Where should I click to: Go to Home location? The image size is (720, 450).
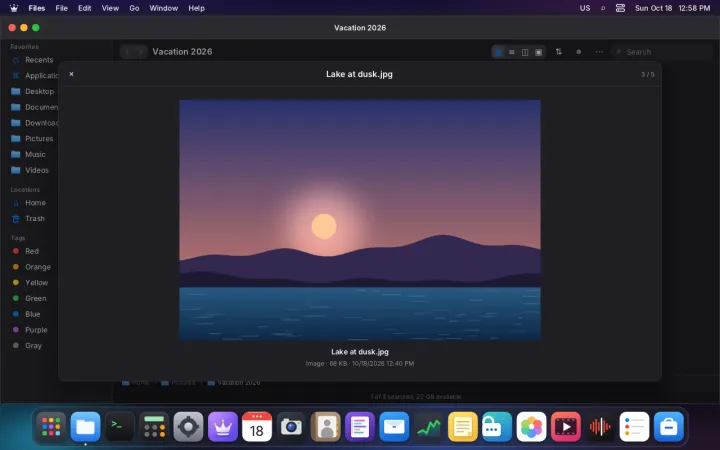28,202
